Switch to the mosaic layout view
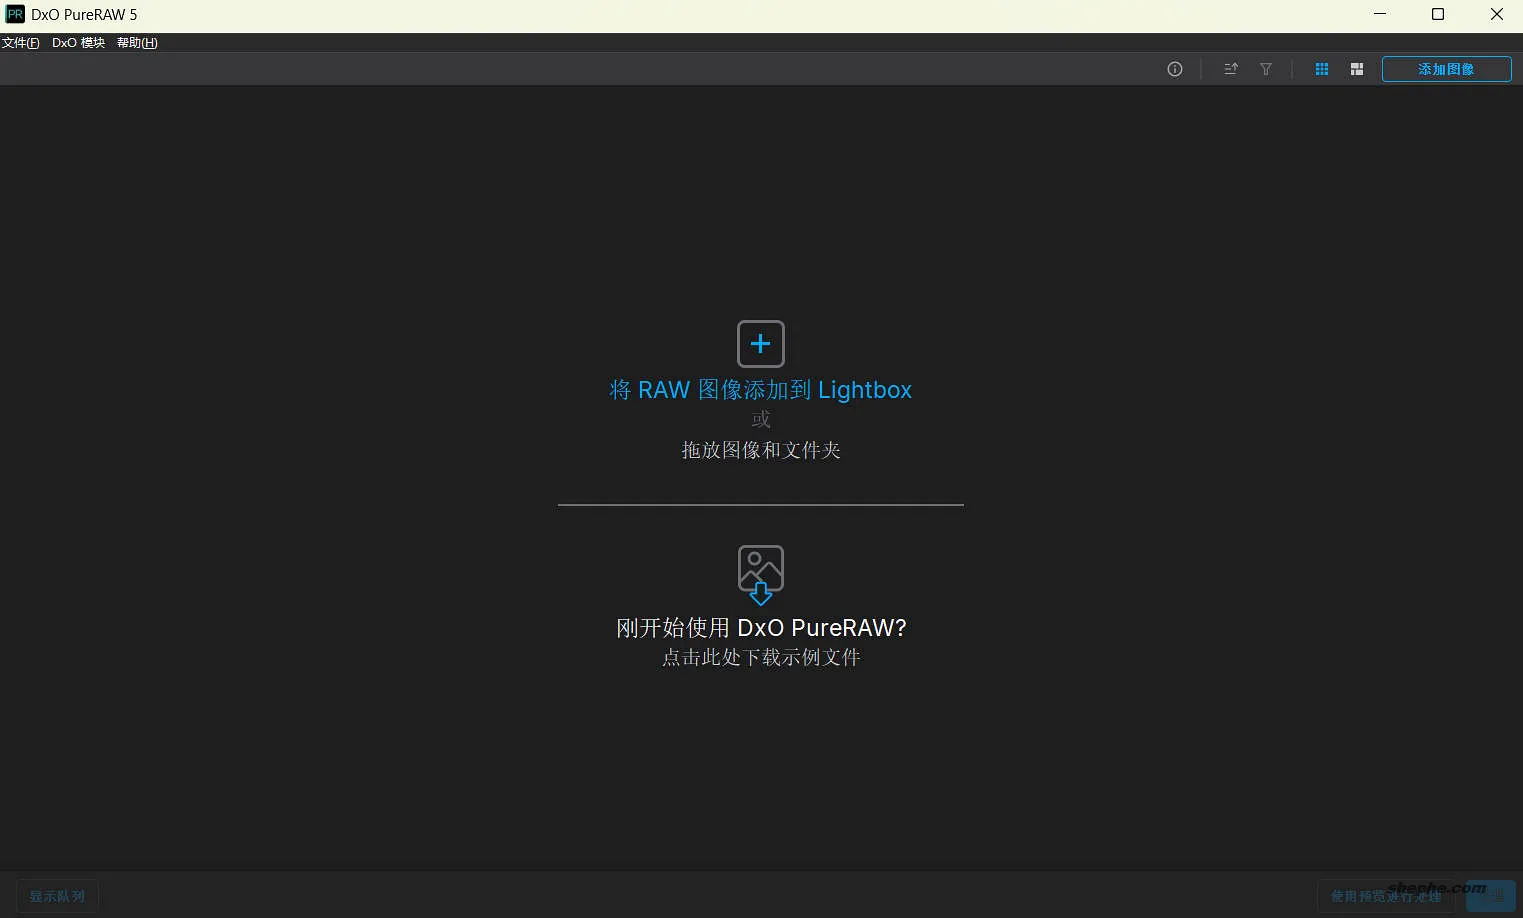The height and width of the screenshot is (918, 1523). click(x=1357, y=69)
